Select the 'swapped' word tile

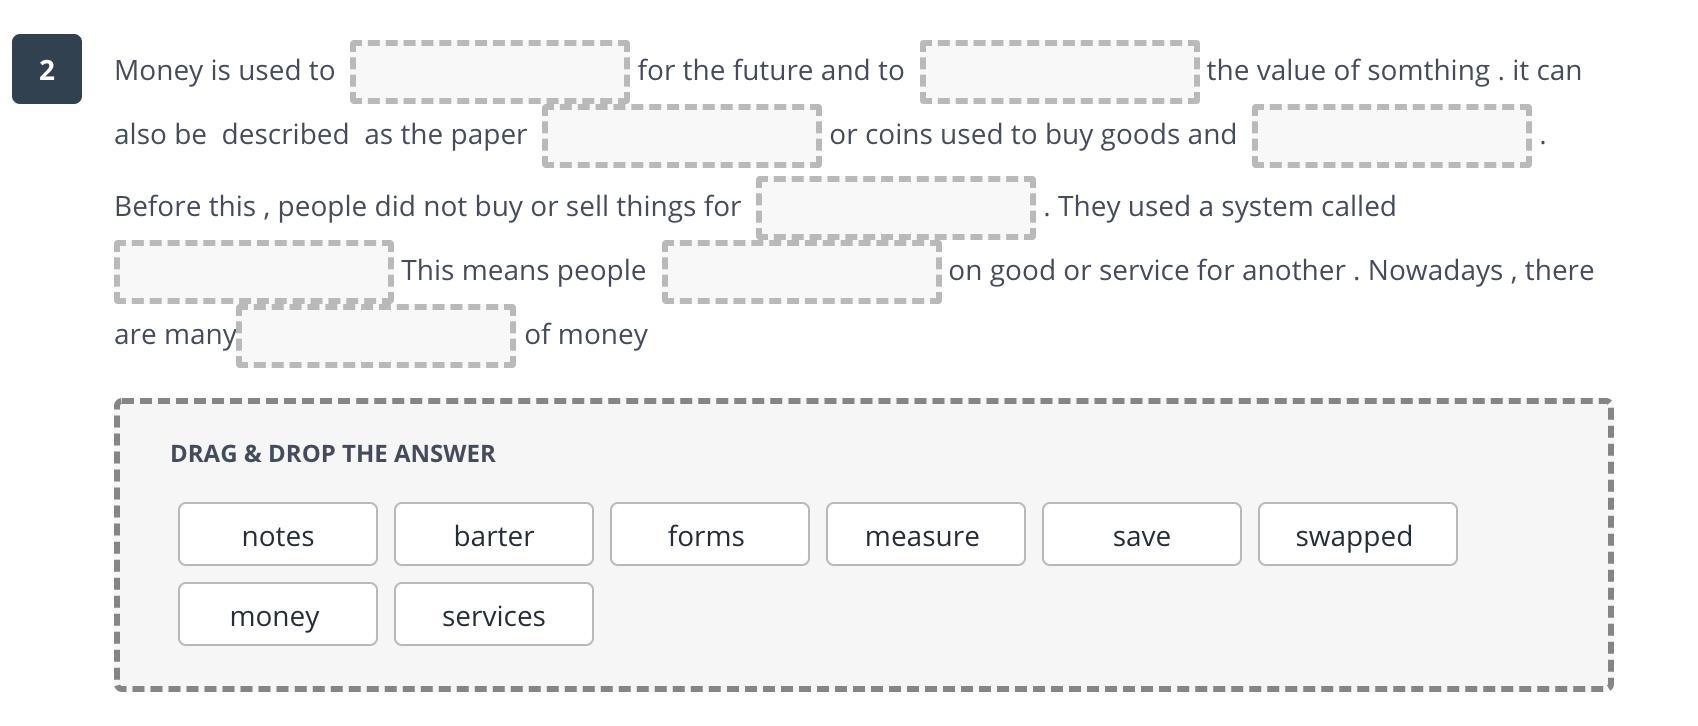coord(1357,535)
